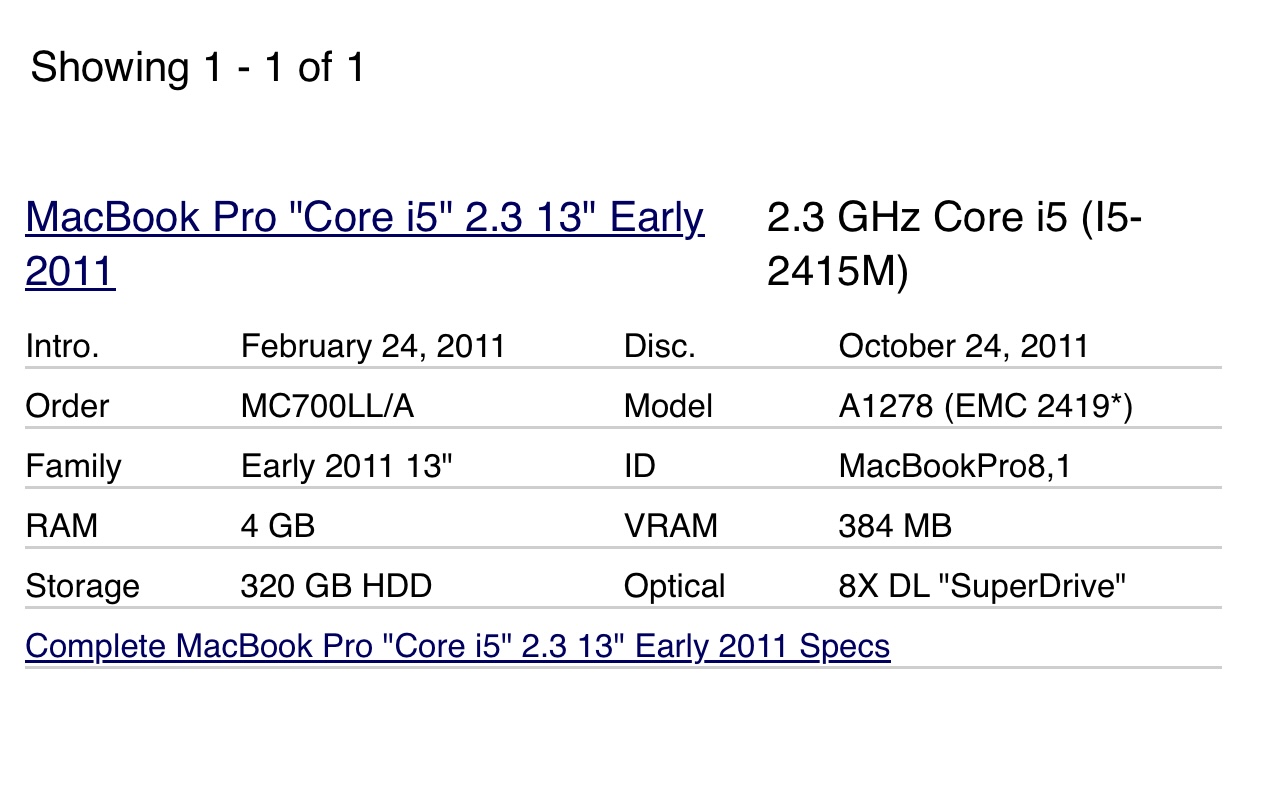The image size is (1284, 790).
Task: Open the MacBook Pro "Core i5" 2.3 13" Early 2011 title link
Action: tap(364, 218)
